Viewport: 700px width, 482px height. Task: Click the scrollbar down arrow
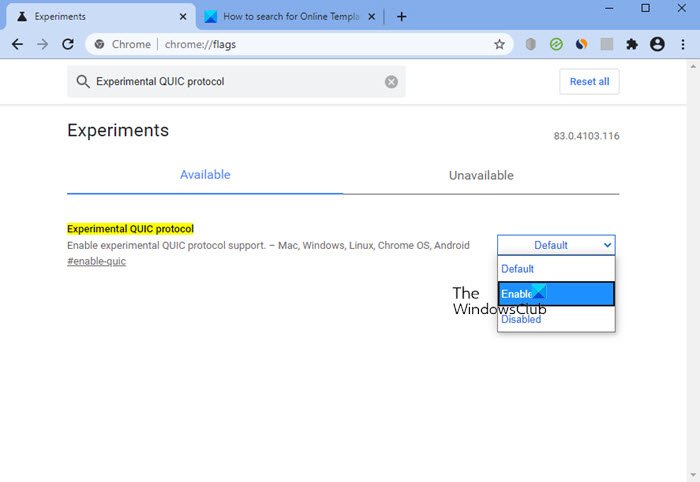[693, 475]
